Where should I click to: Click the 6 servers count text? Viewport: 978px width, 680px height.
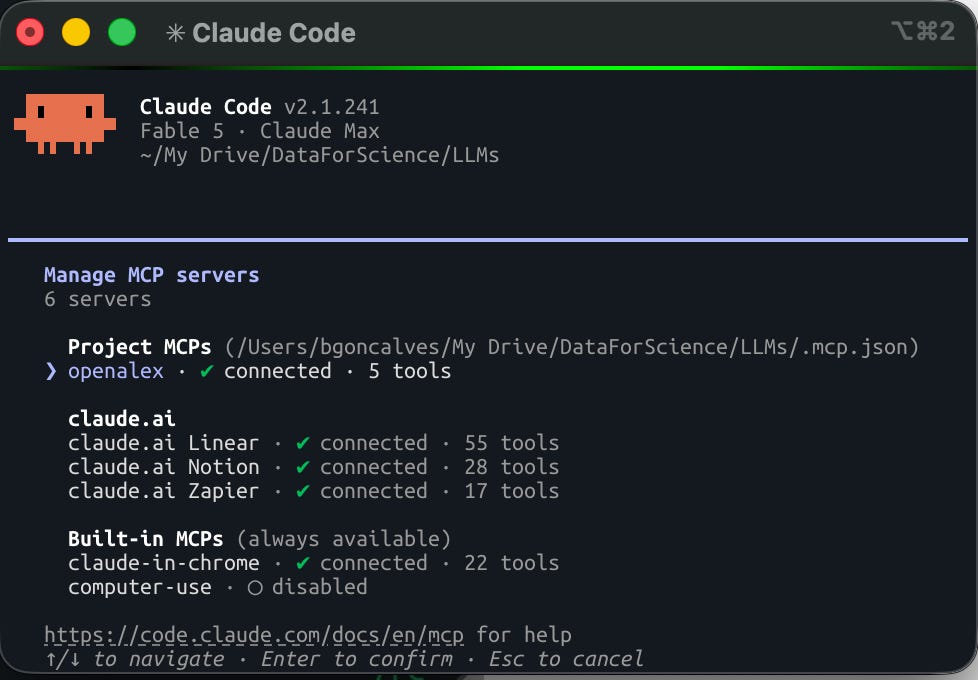pos(98,299)
